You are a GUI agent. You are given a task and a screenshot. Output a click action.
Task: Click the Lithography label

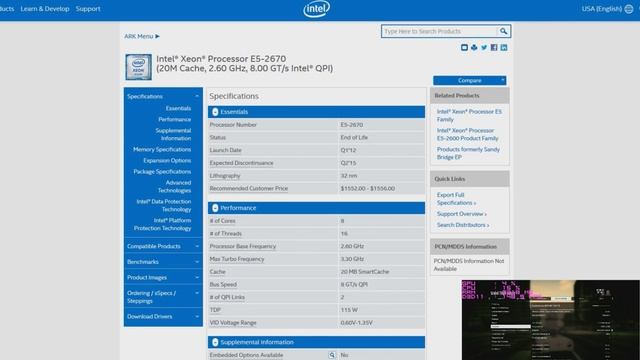coord(225,176)
